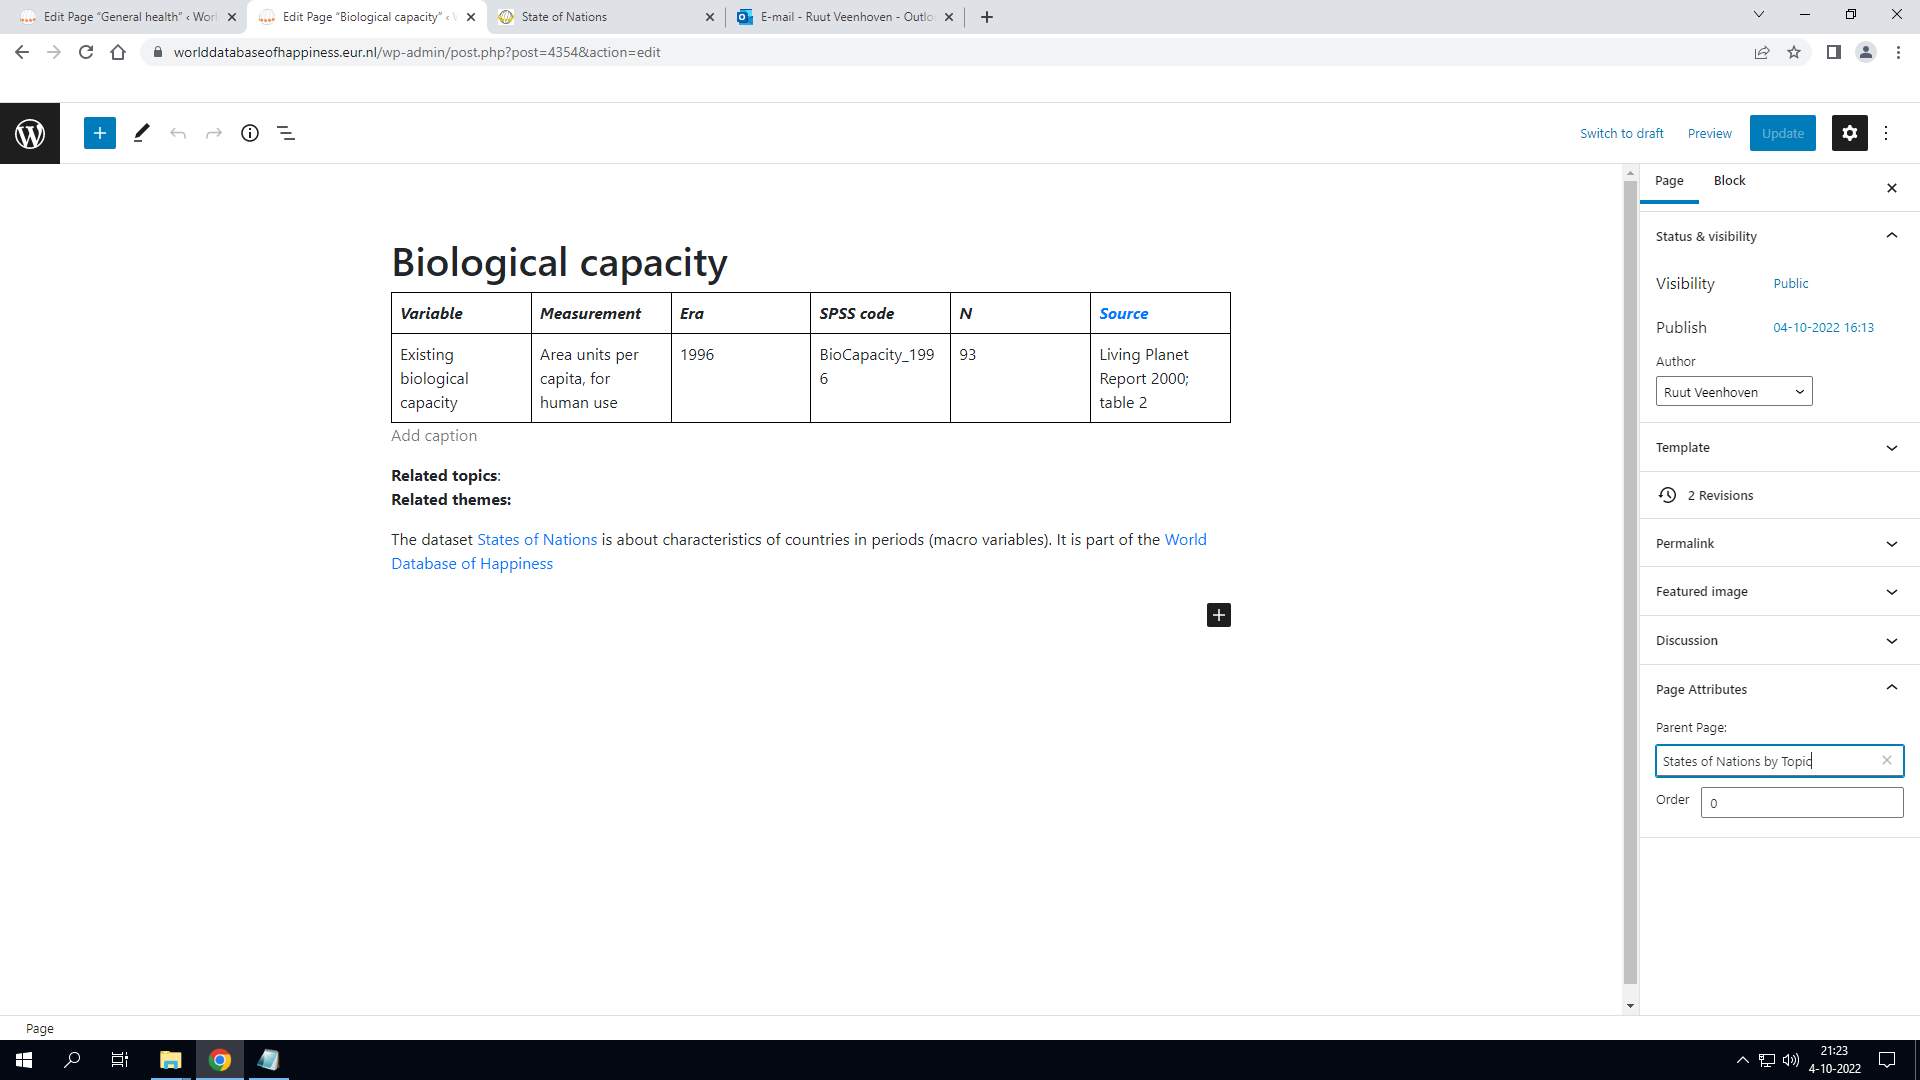Click the Order number input field

1801,802
